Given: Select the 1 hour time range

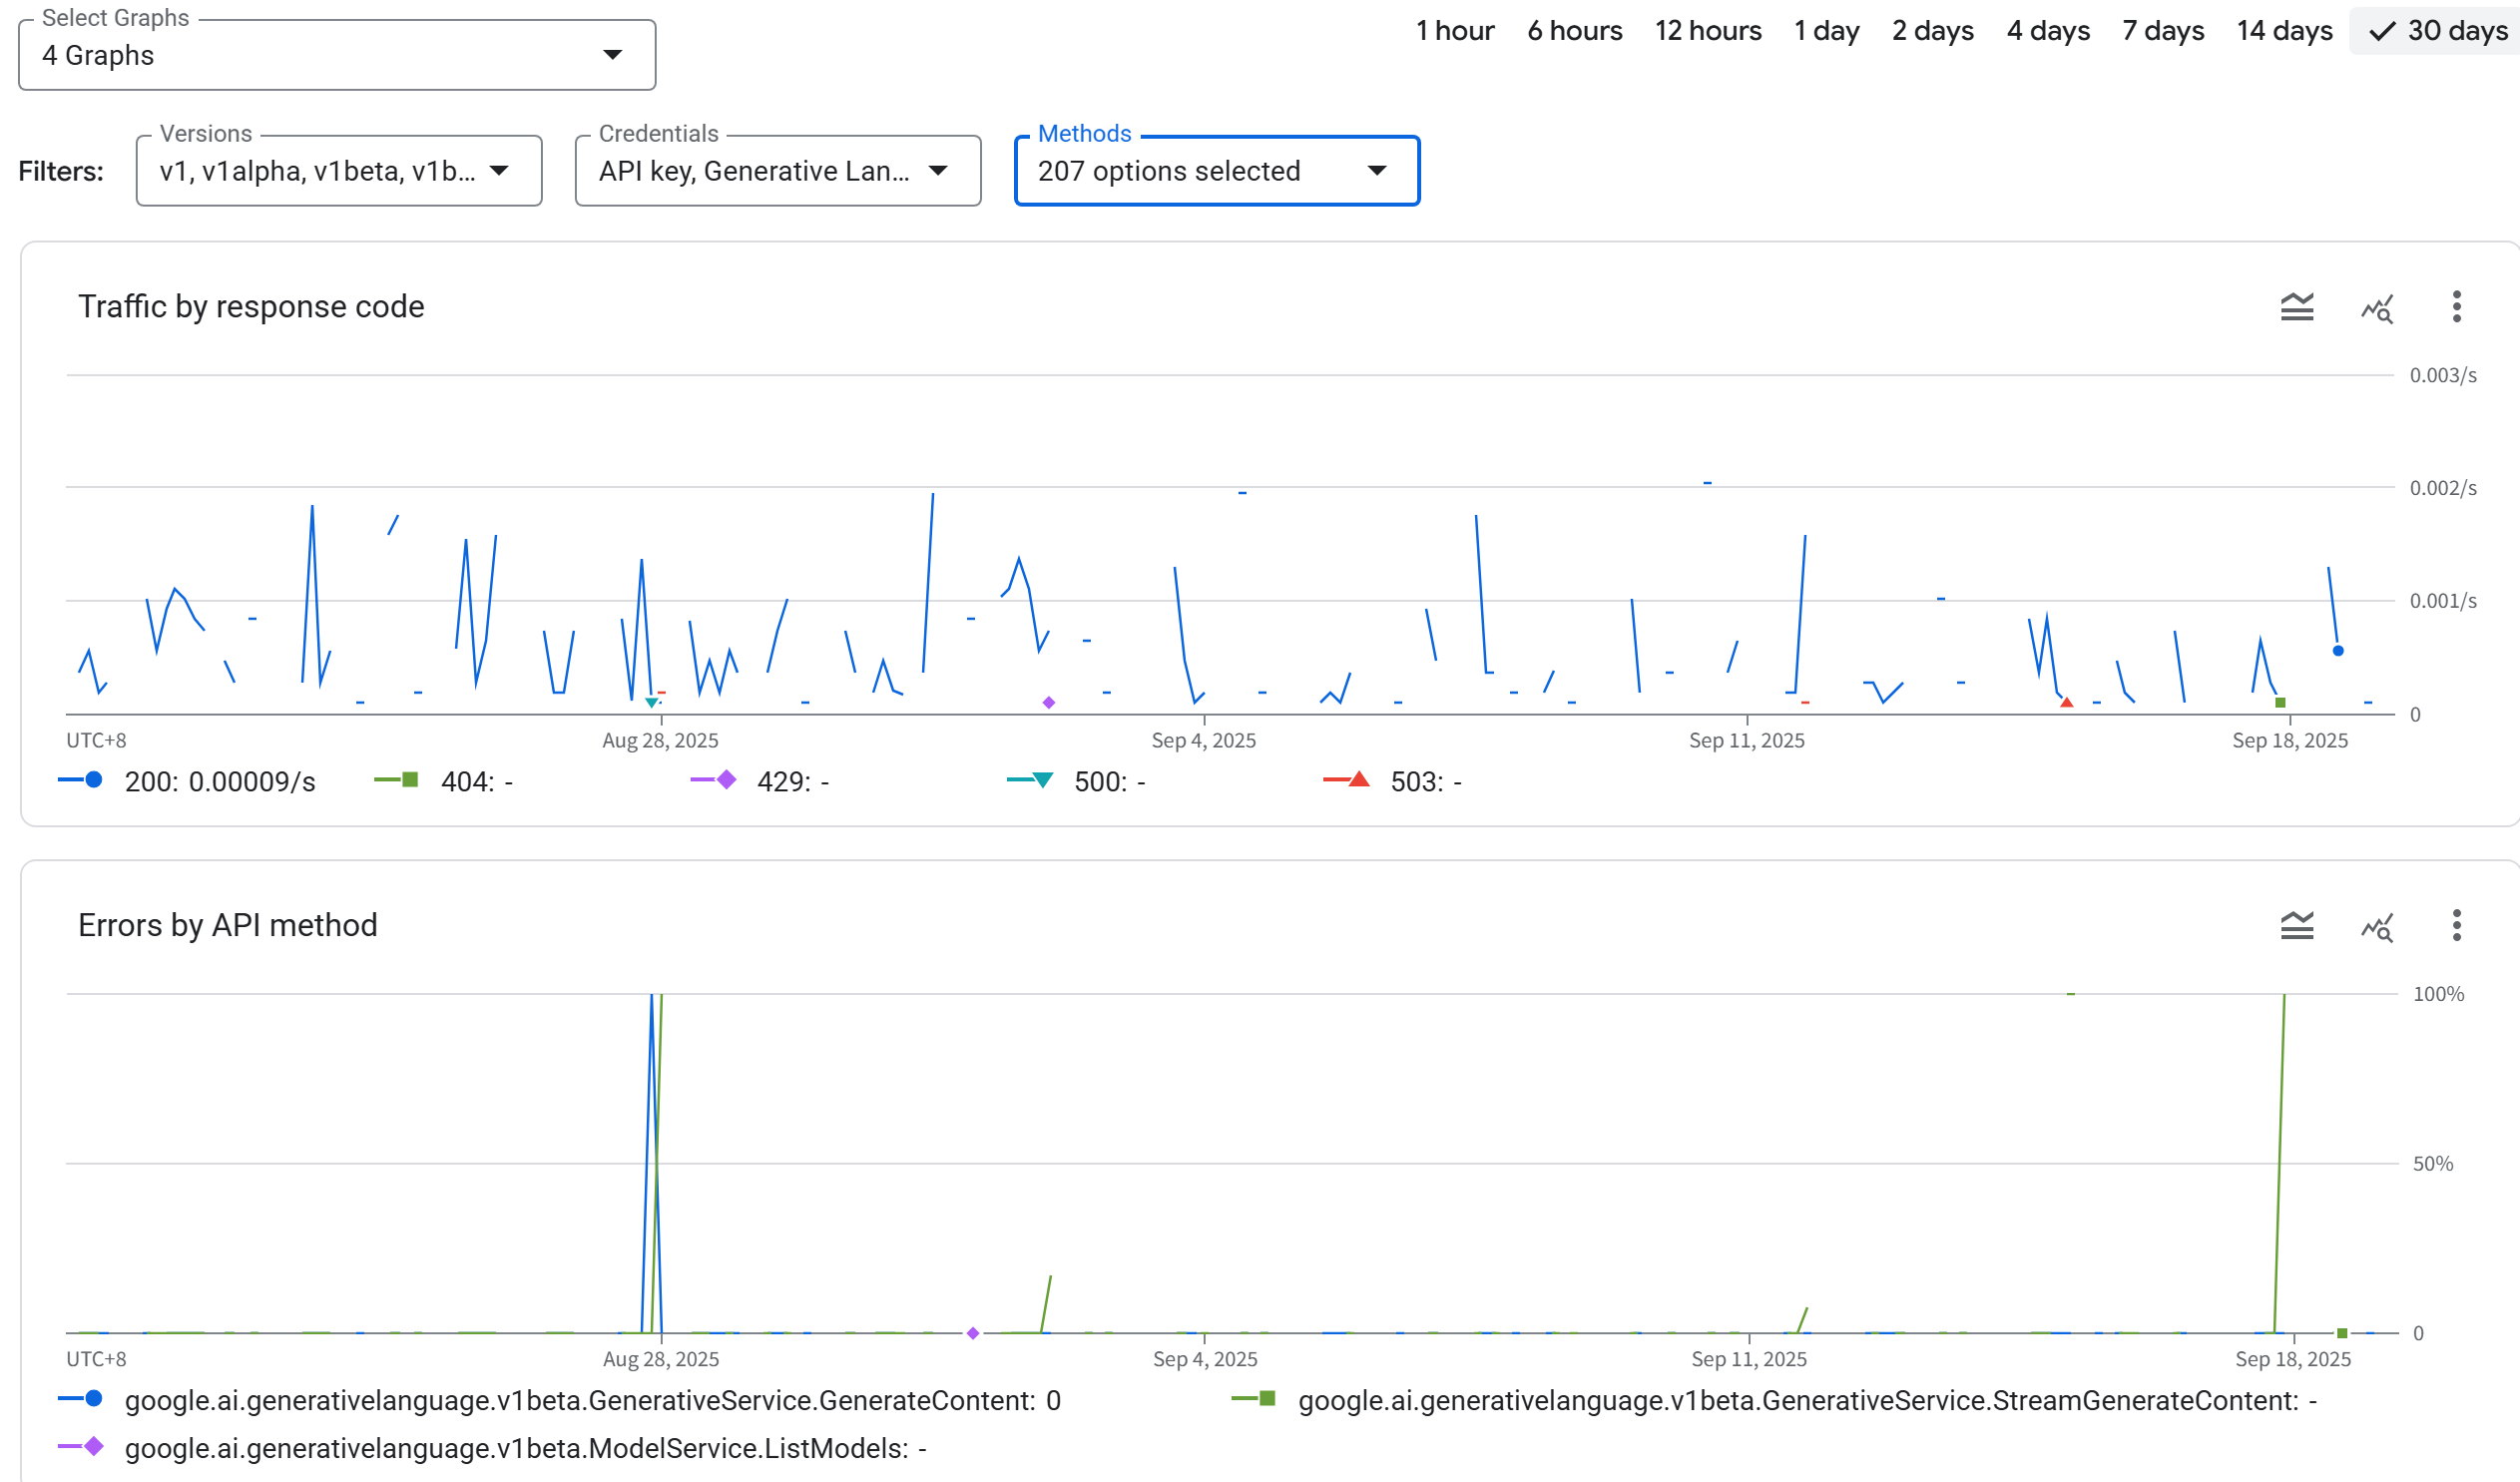Looking at the screenshot, I should [1455, 31].
